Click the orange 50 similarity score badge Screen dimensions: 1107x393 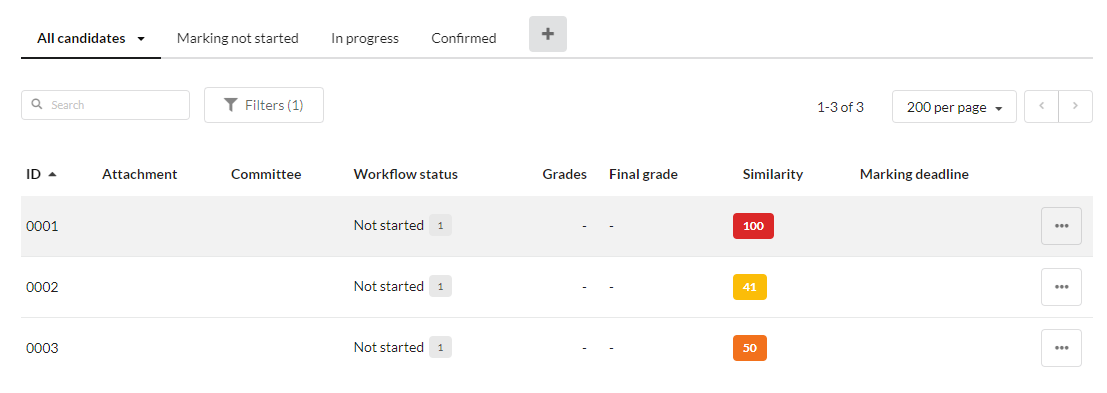point(750,348)
